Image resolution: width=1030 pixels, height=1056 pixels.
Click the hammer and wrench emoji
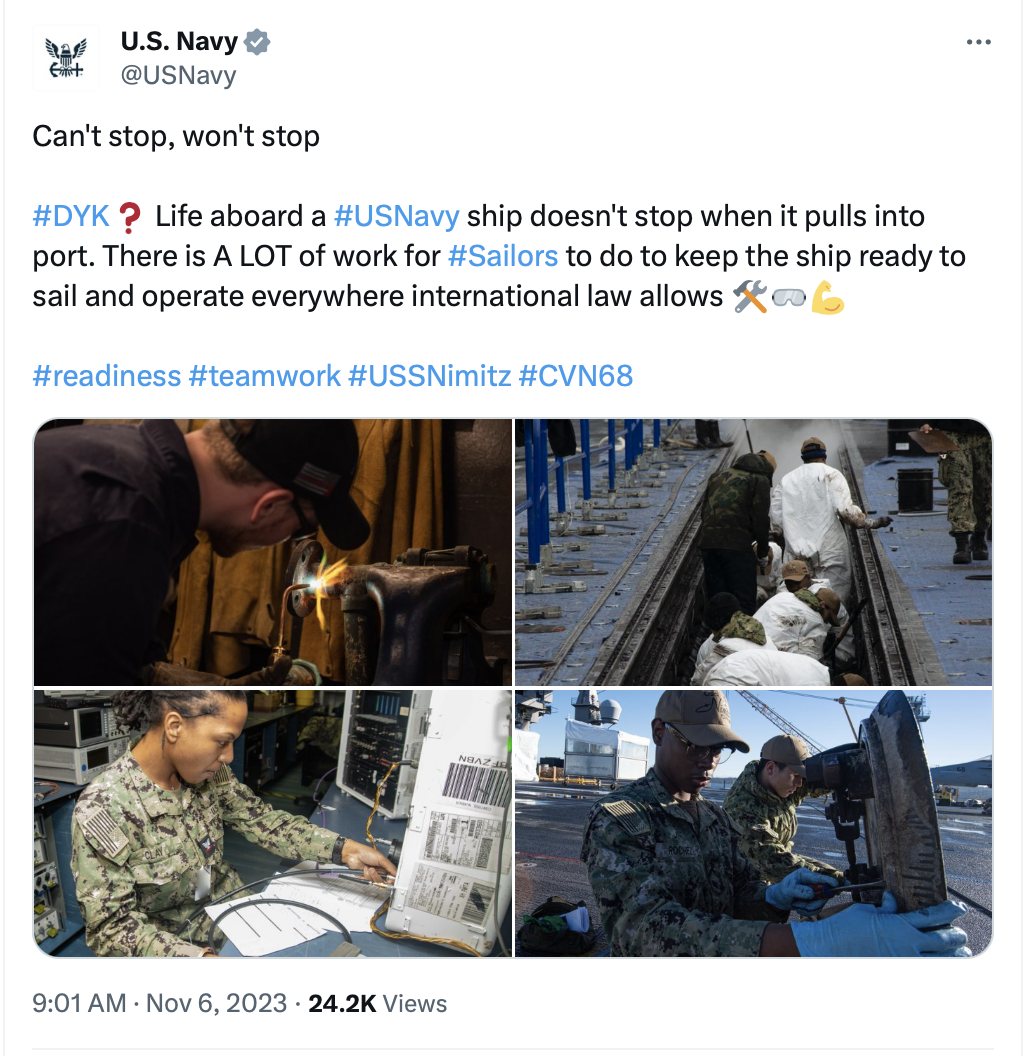coord(750,297)
